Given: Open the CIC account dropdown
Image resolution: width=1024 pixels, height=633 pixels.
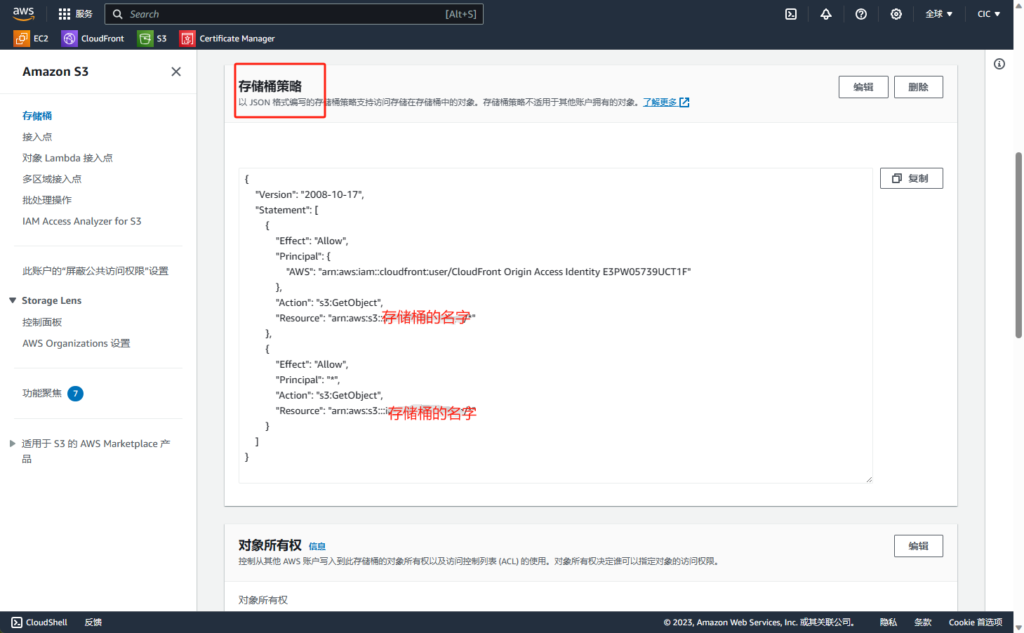Looking at the screenshot, I should tap(989, 14).
